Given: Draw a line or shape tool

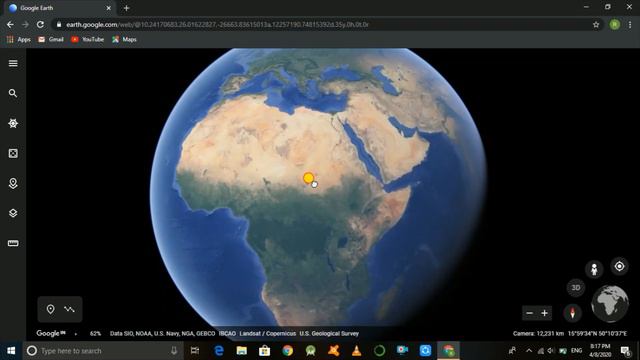Looking at the screenshot, I should point(69,309).
